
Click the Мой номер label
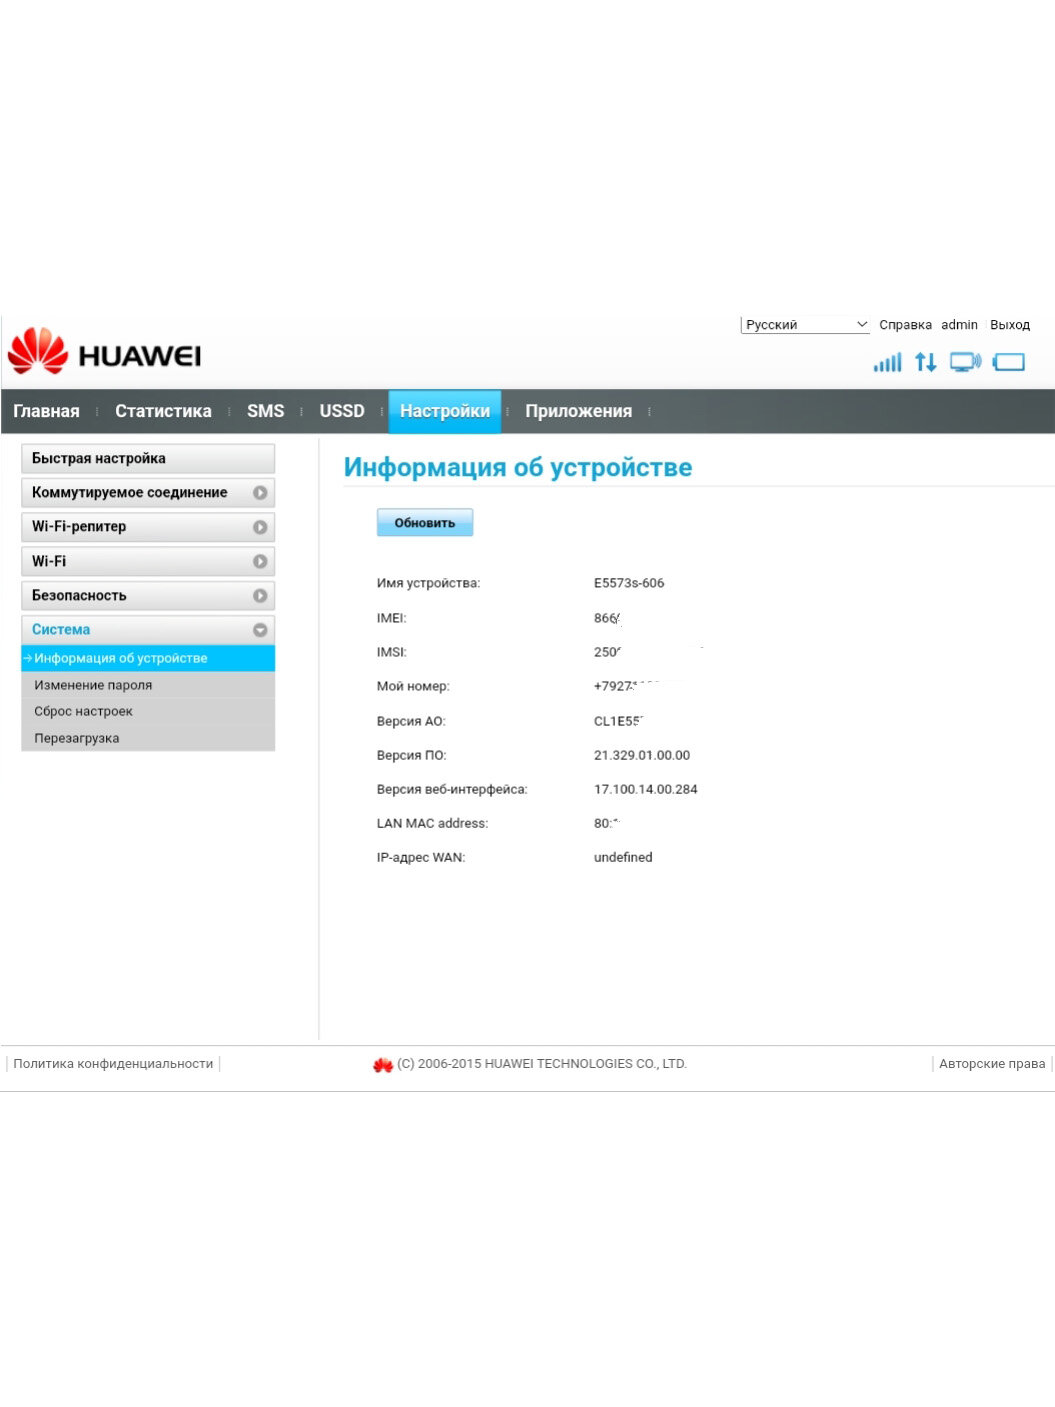413,686
